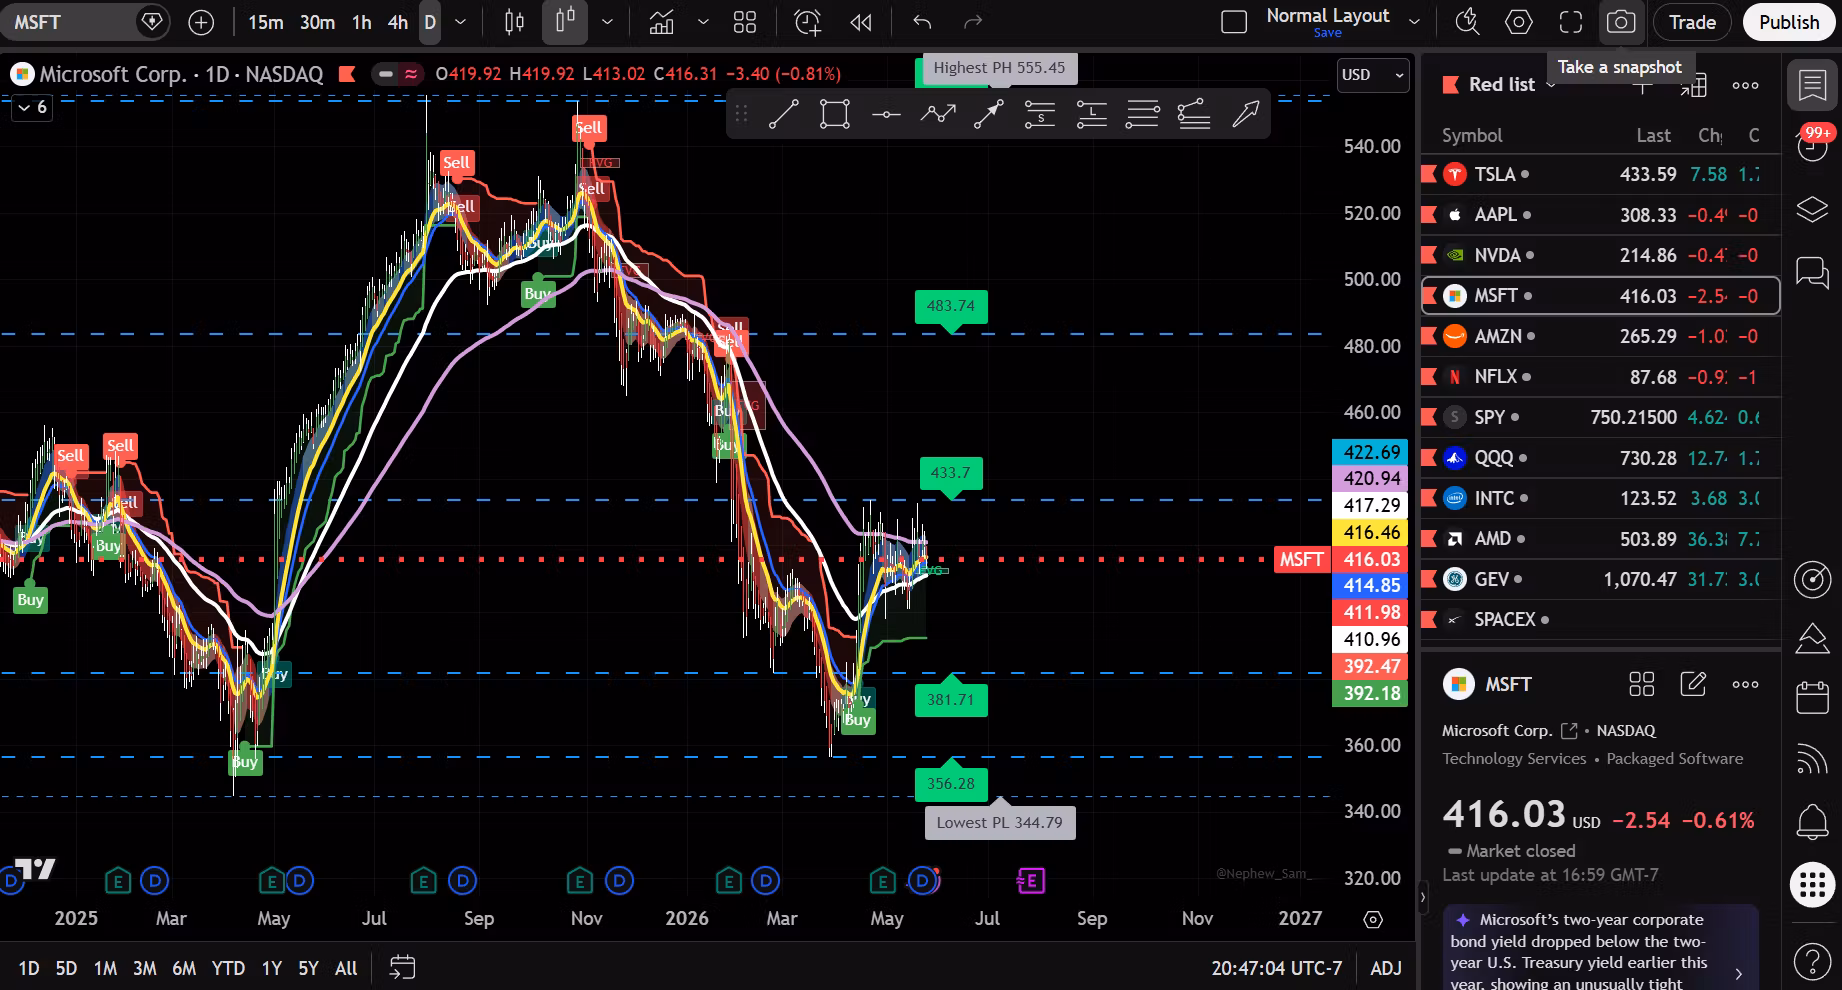Open the news feed signal icon
Screen dimensions: 1842x990
click(x=1812, y=759)
